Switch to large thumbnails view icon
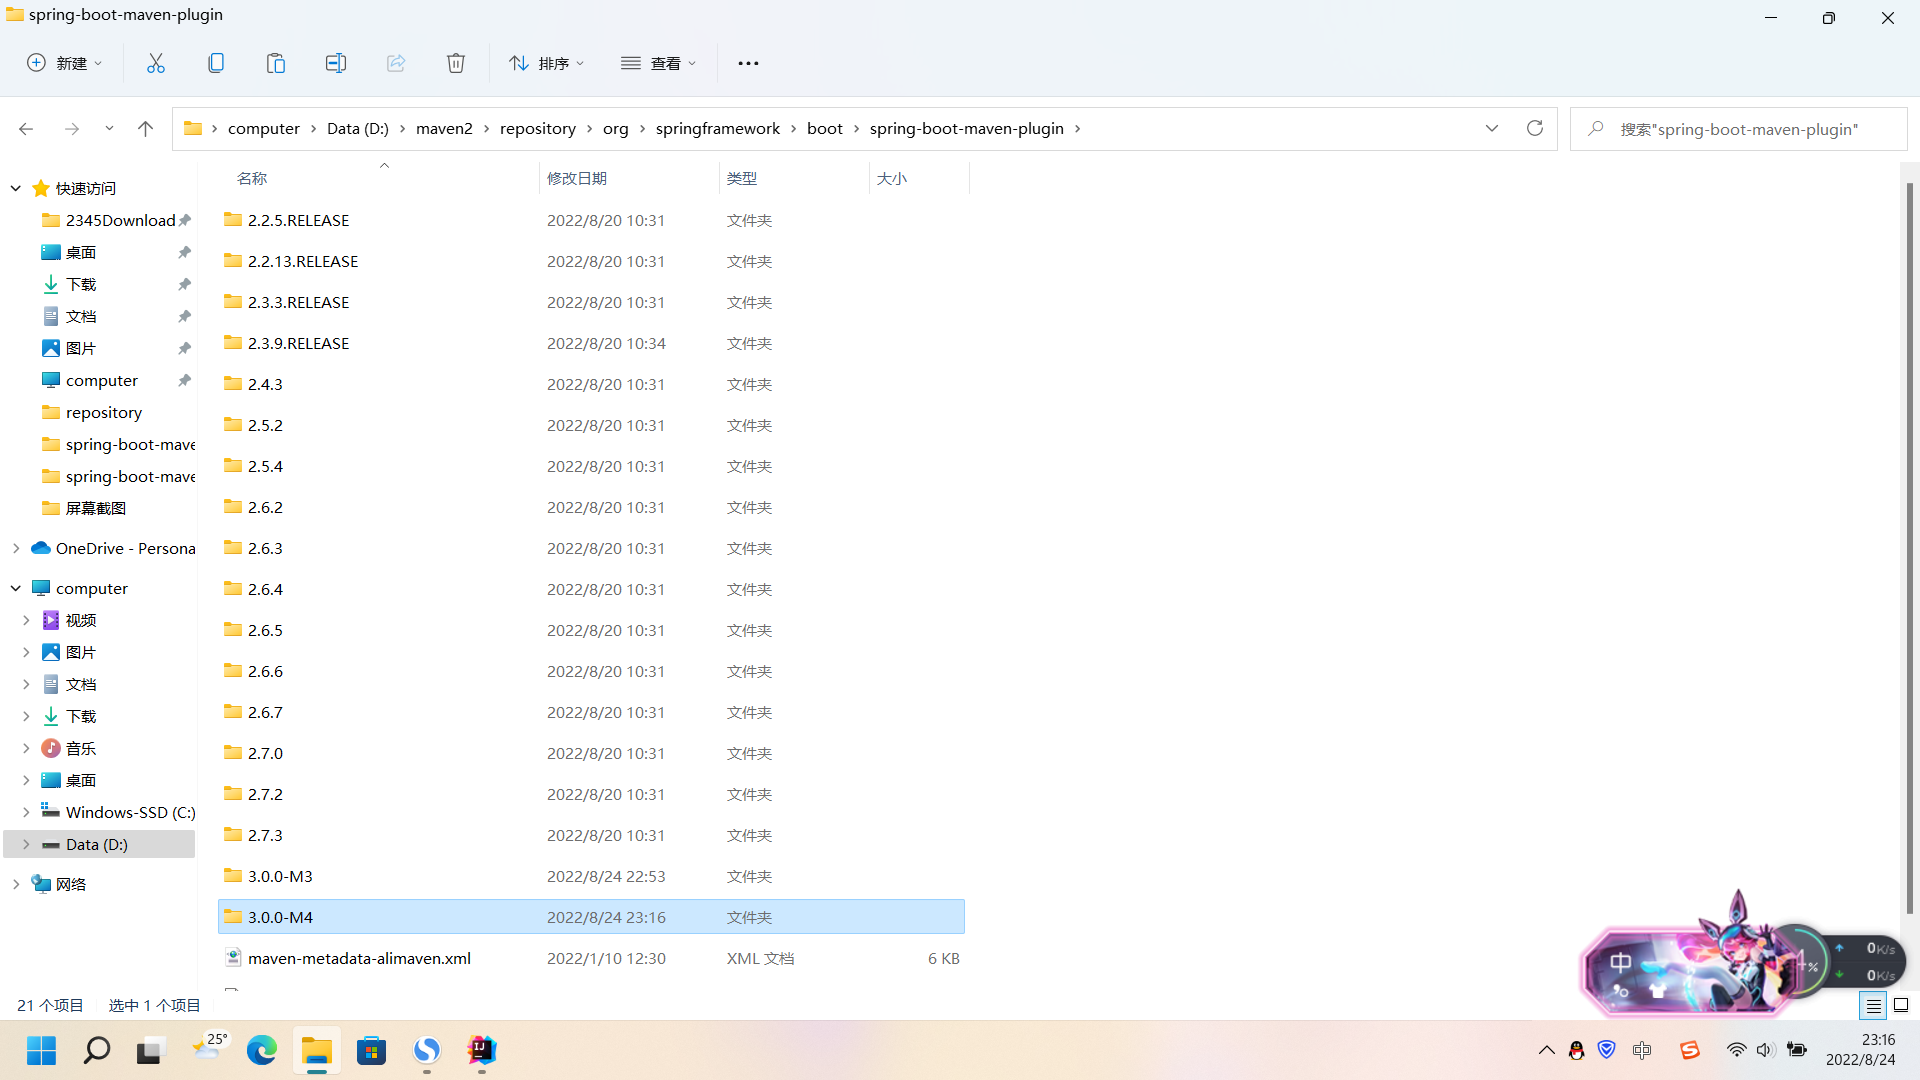This screenshot has height=1080, width=1920. (x=1901, y=1005)
